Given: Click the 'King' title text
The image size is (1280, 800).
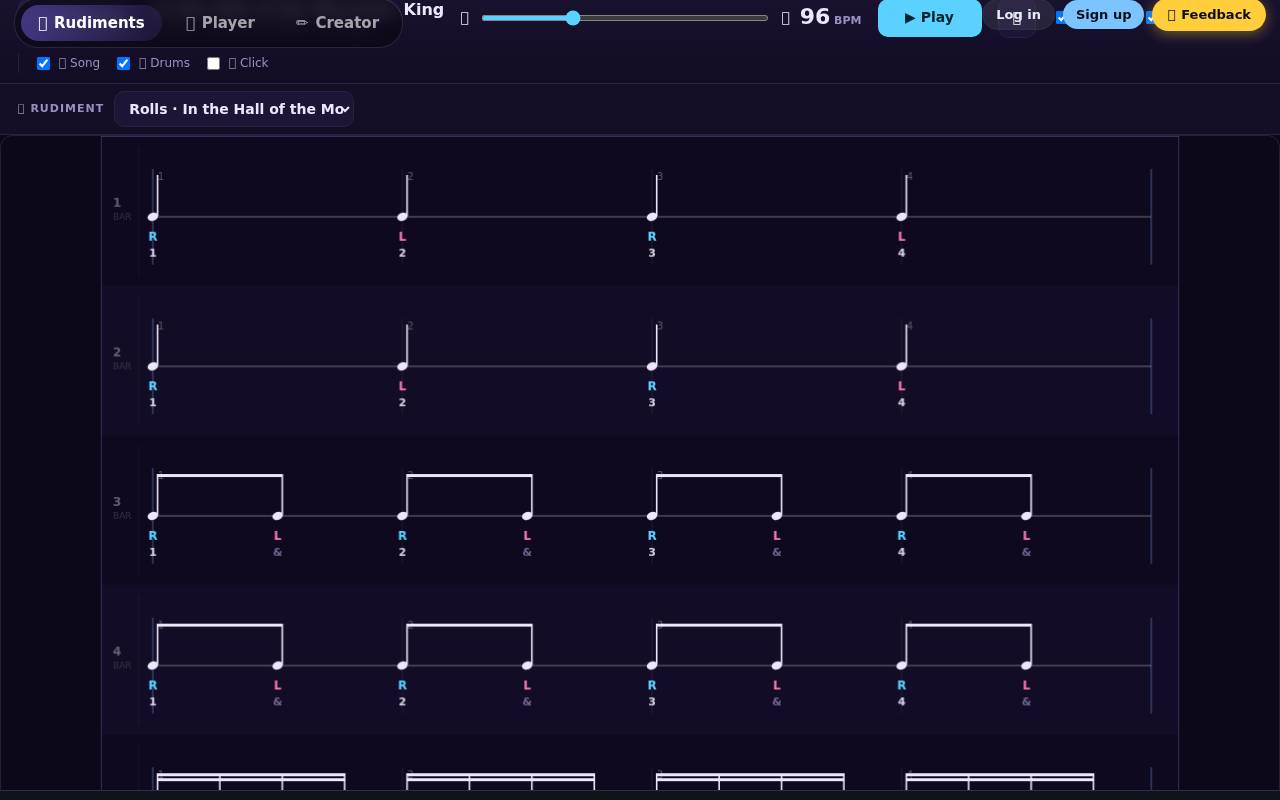Looking at the screenshot, I should [x=424, y=10].
